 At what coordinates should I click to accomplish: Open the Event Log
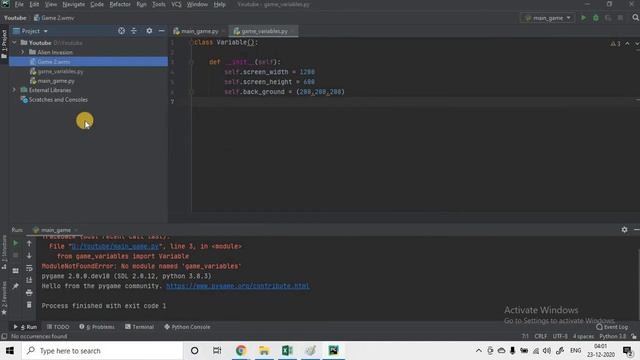pos(612,327)
